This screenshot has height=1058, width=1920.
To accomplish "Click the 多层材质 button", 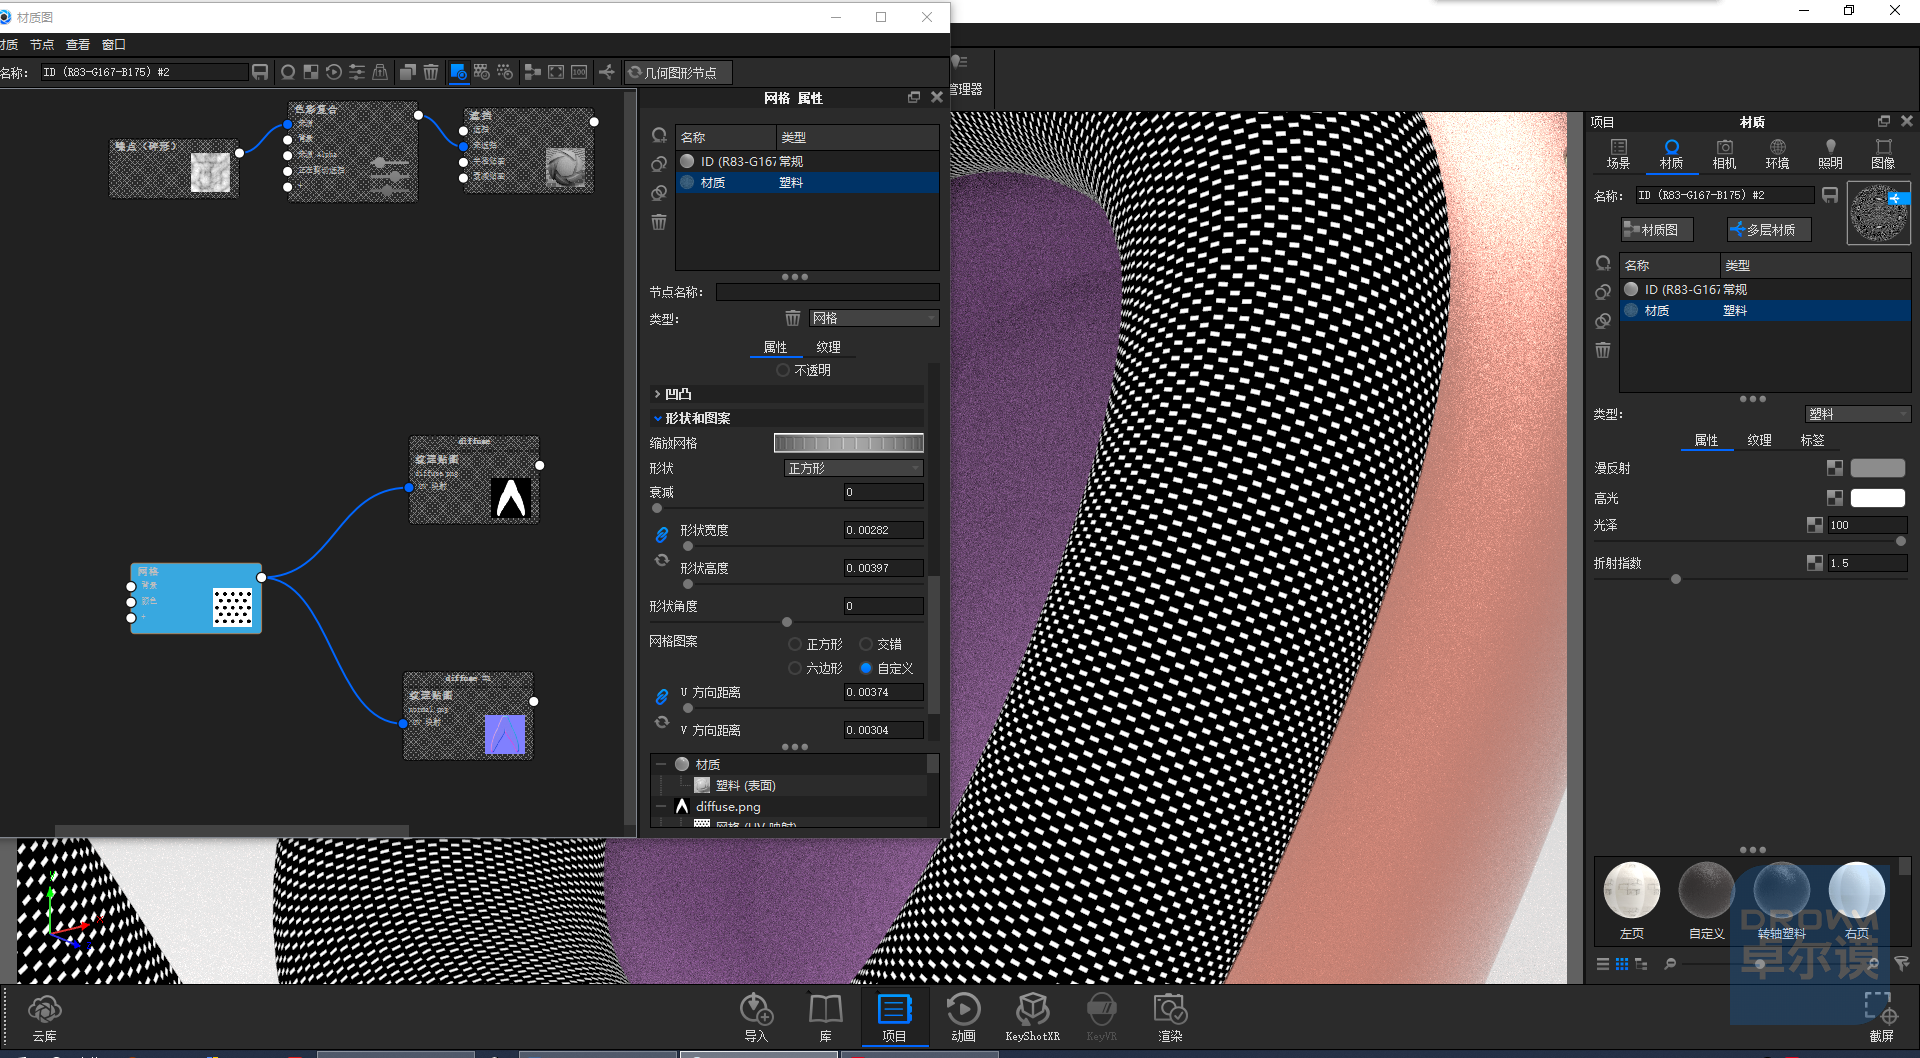I will (1769, 230).
